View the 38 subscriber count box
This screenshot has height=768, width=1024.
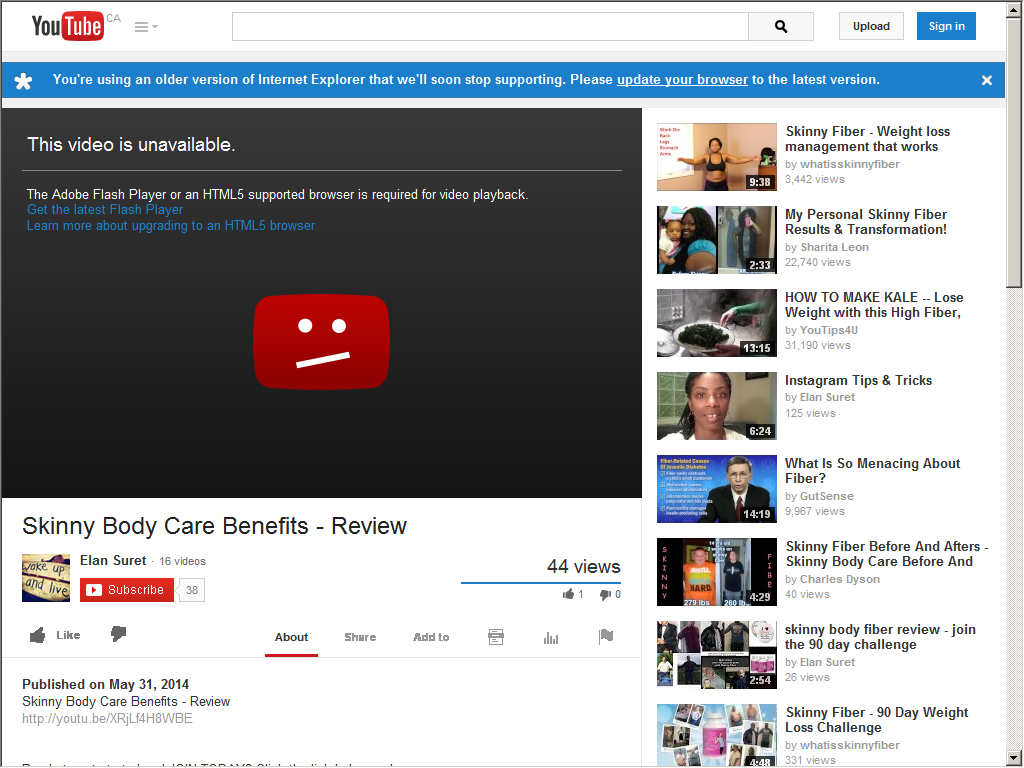191,590
